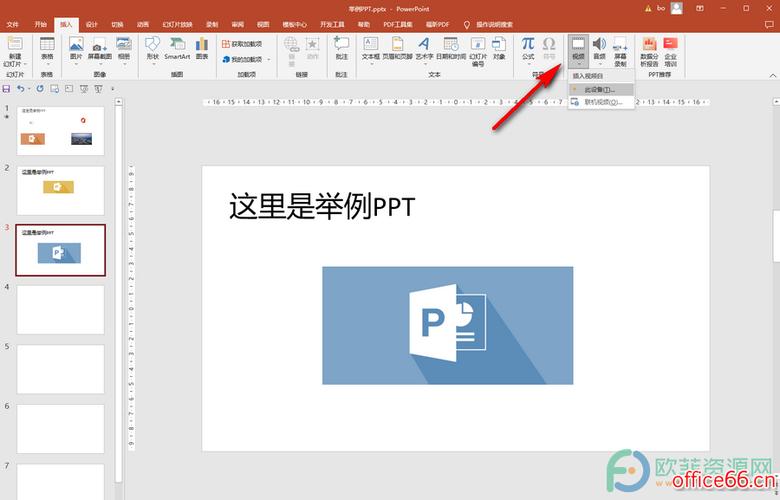Select blank slide 5 thumbnail

tap(61, 369)
